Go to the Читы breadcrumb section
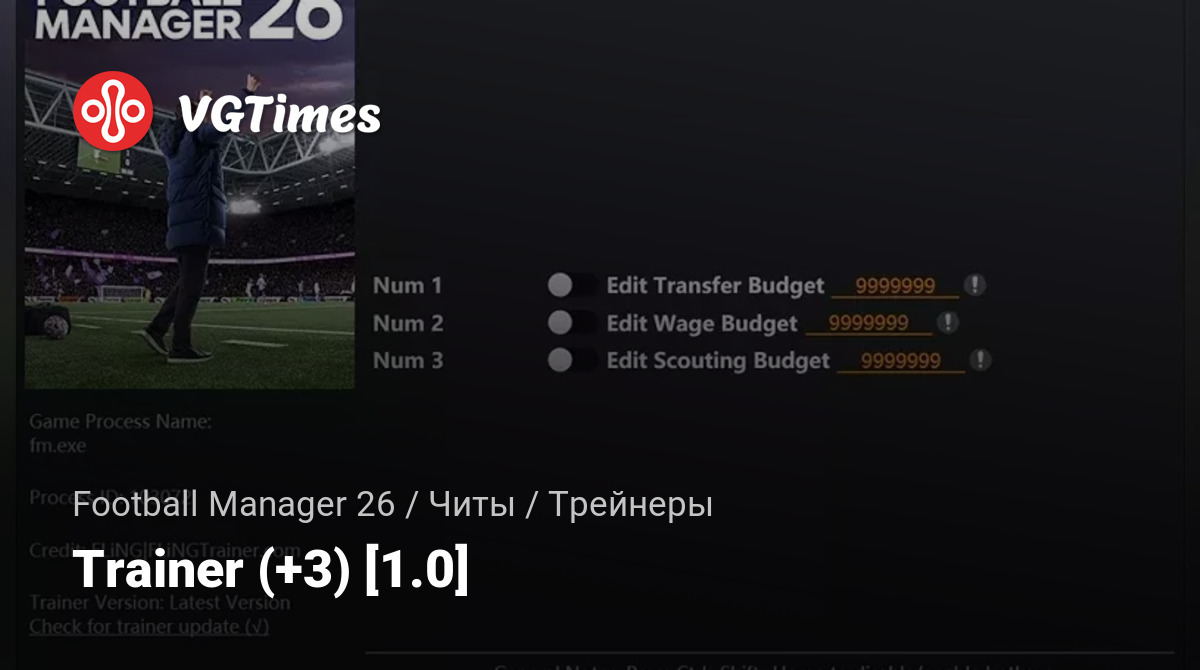This screenshot has height=670, width=1200. [x=472, y=504]
